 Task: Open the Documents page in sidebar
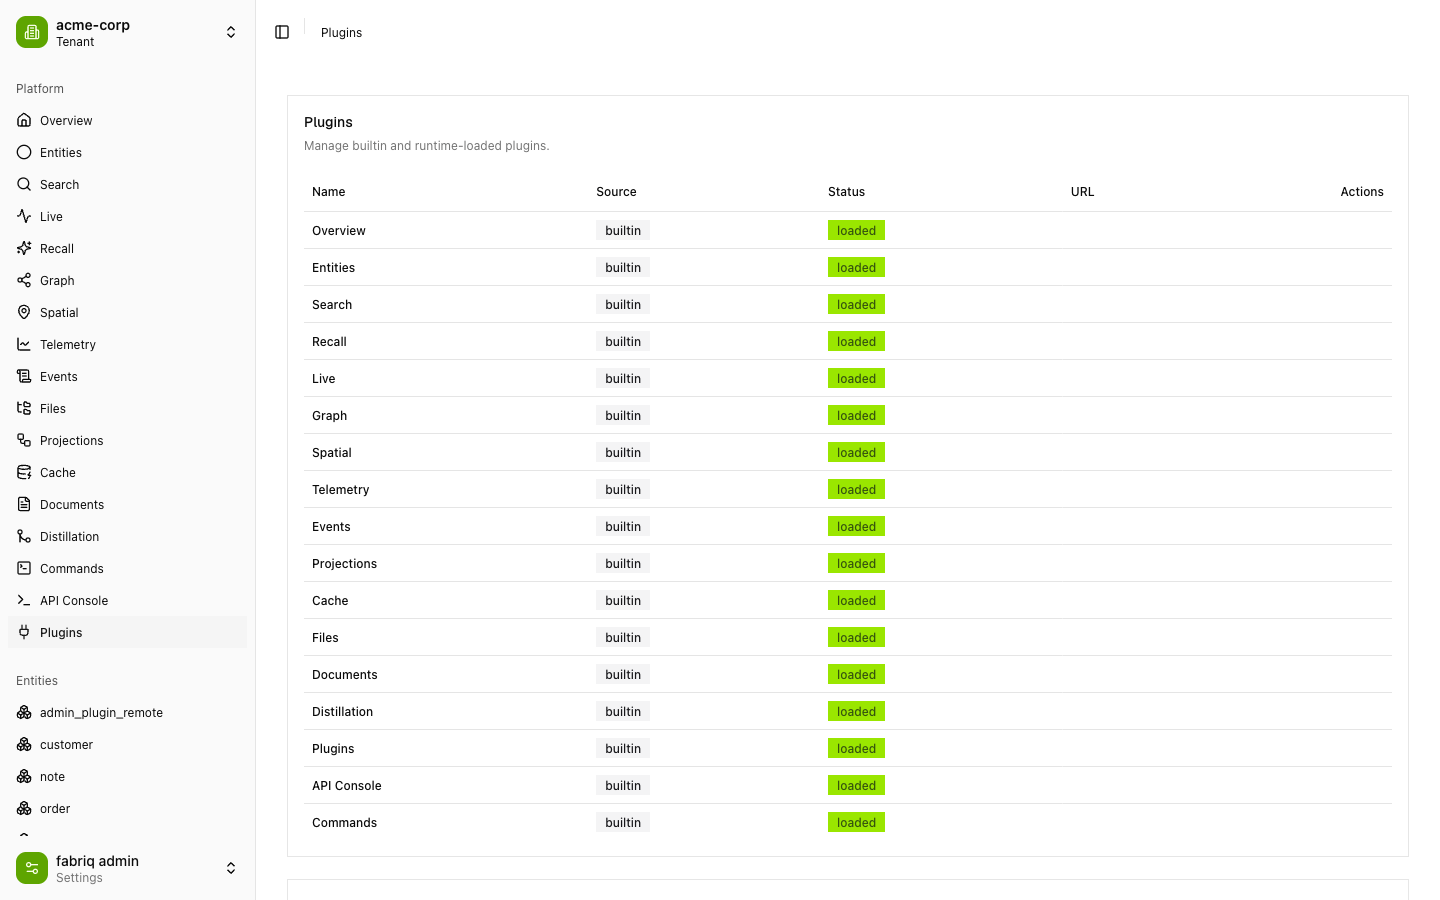(128, 504)
